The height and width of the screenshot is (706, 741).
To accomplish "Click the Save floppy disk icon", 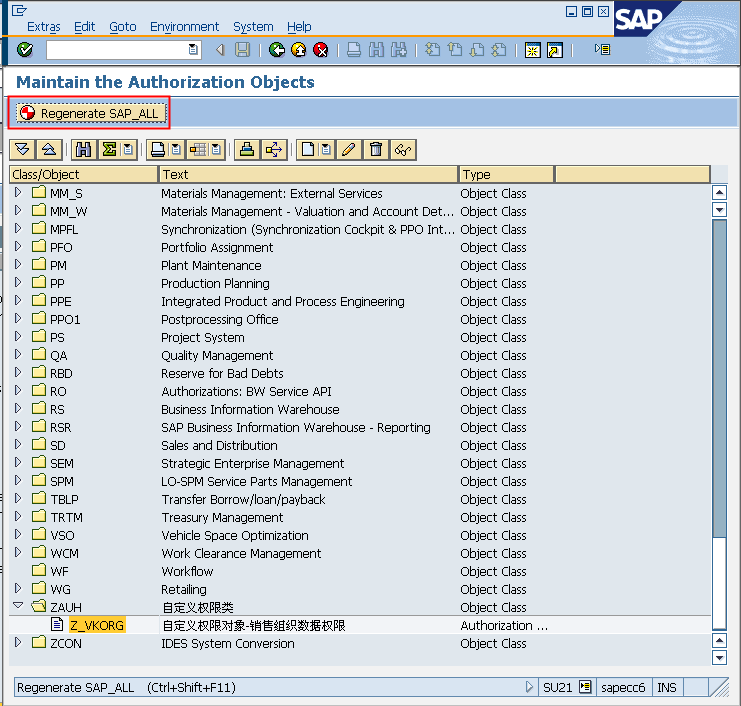I will pos(242,50).
